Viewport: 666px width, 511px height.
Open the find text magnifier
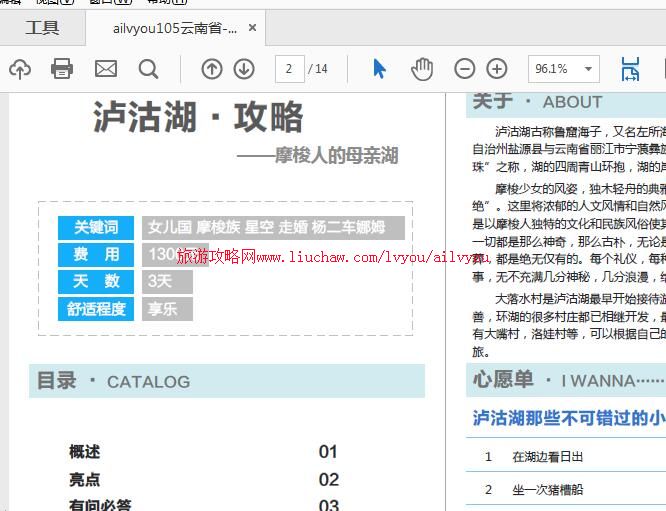point(149,69)
